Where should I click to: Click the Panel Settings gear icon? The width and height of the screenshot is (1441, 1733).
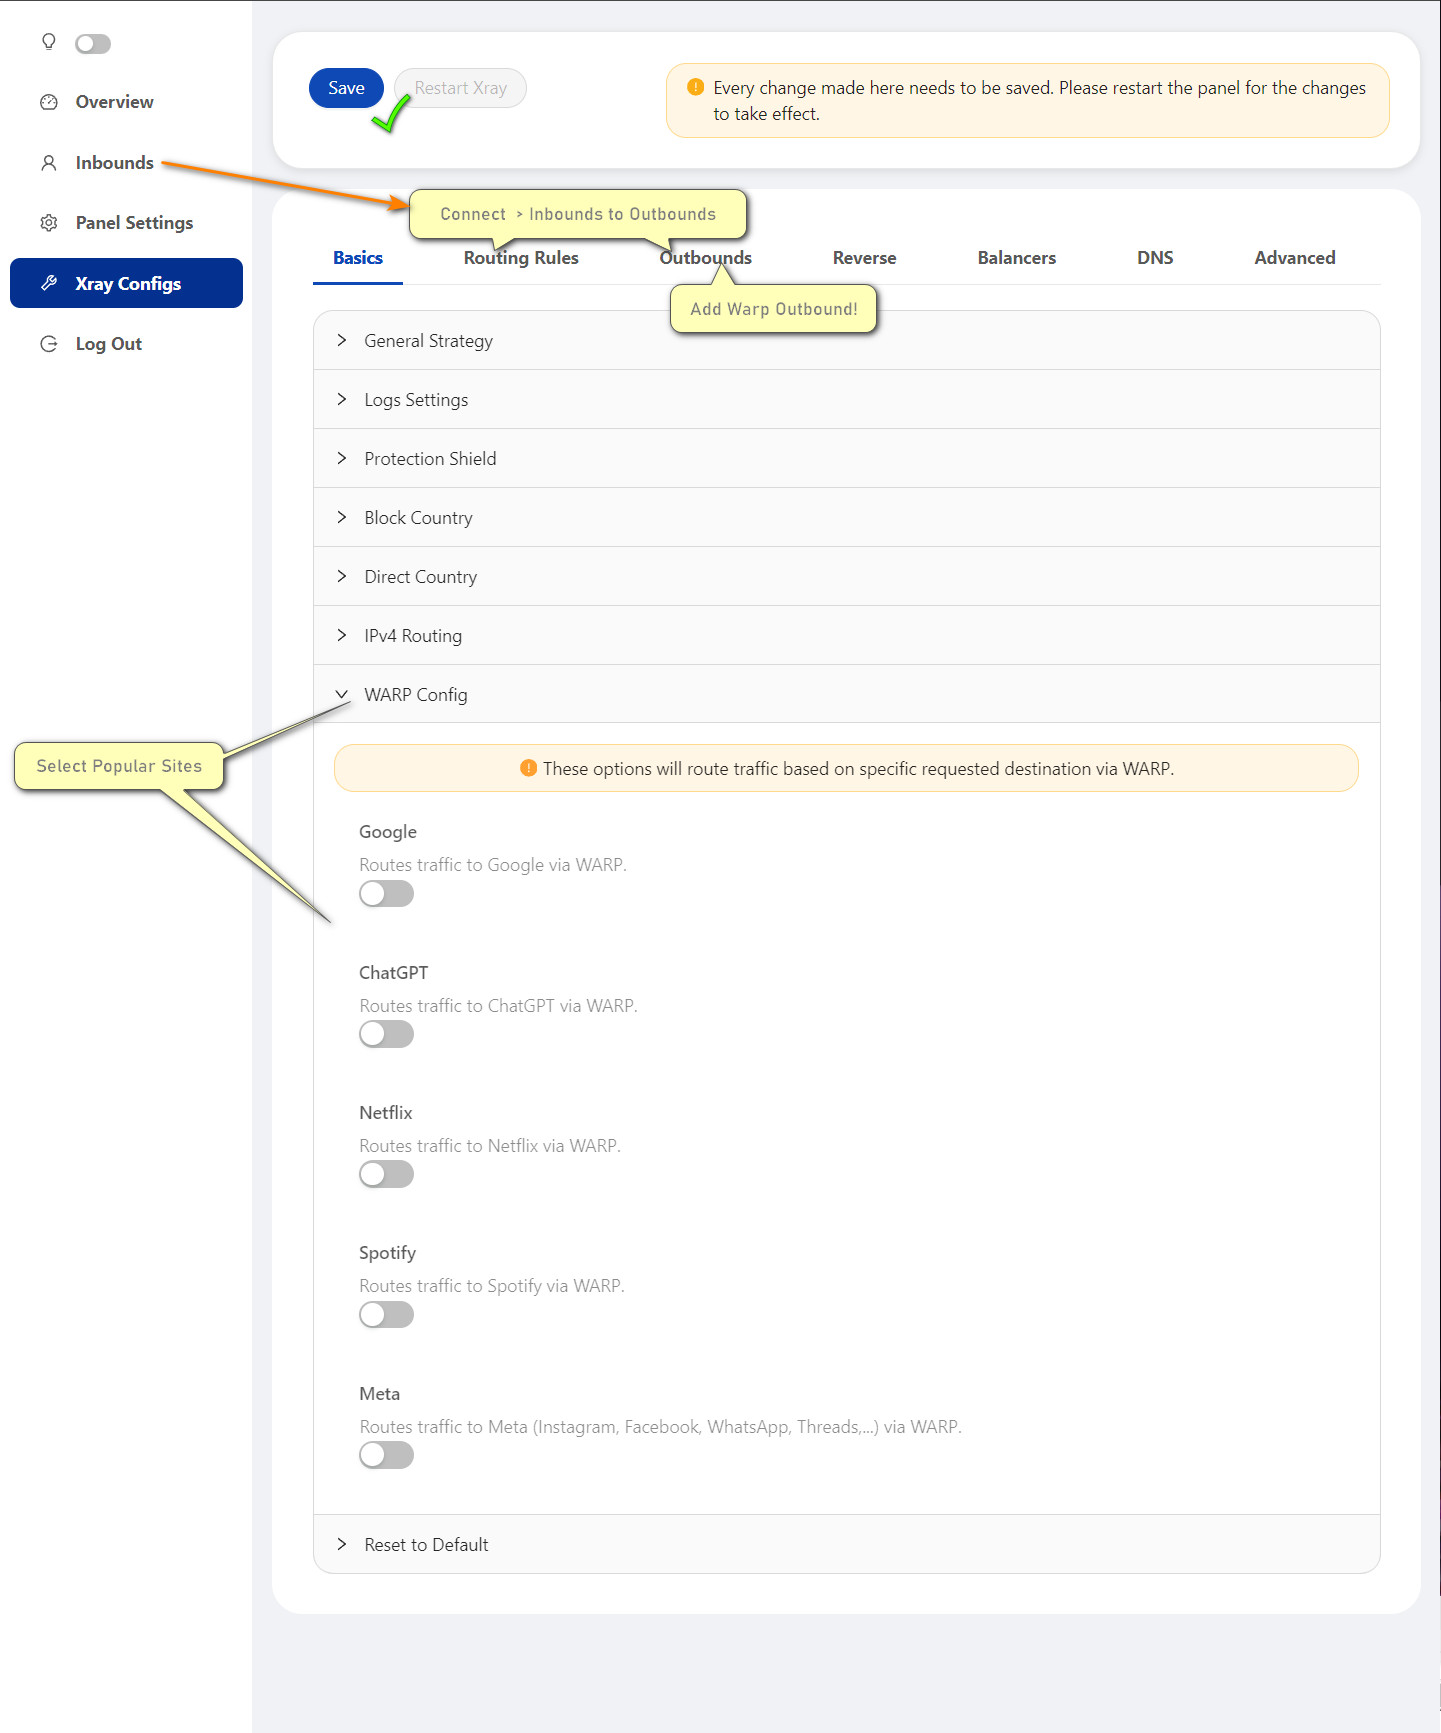48,223
